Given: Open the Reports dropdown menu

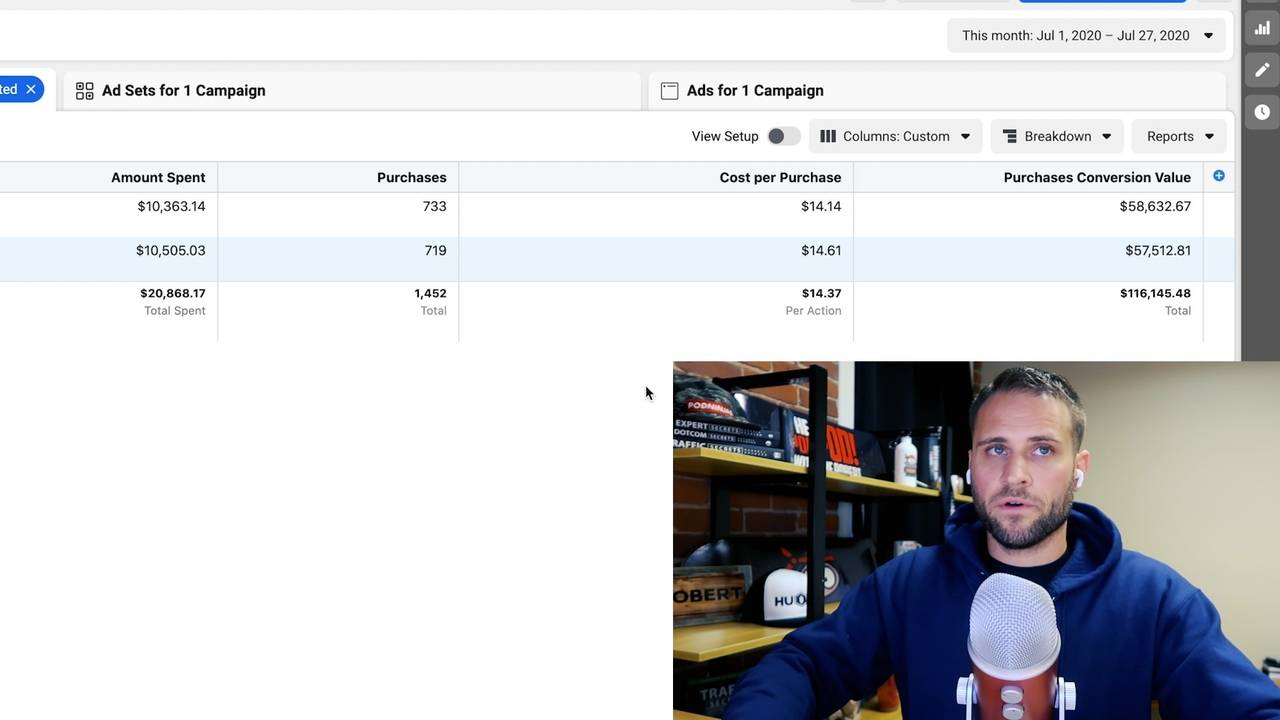Looking at the screenshot, I should pyautogui.click(x=1180, y=136).
